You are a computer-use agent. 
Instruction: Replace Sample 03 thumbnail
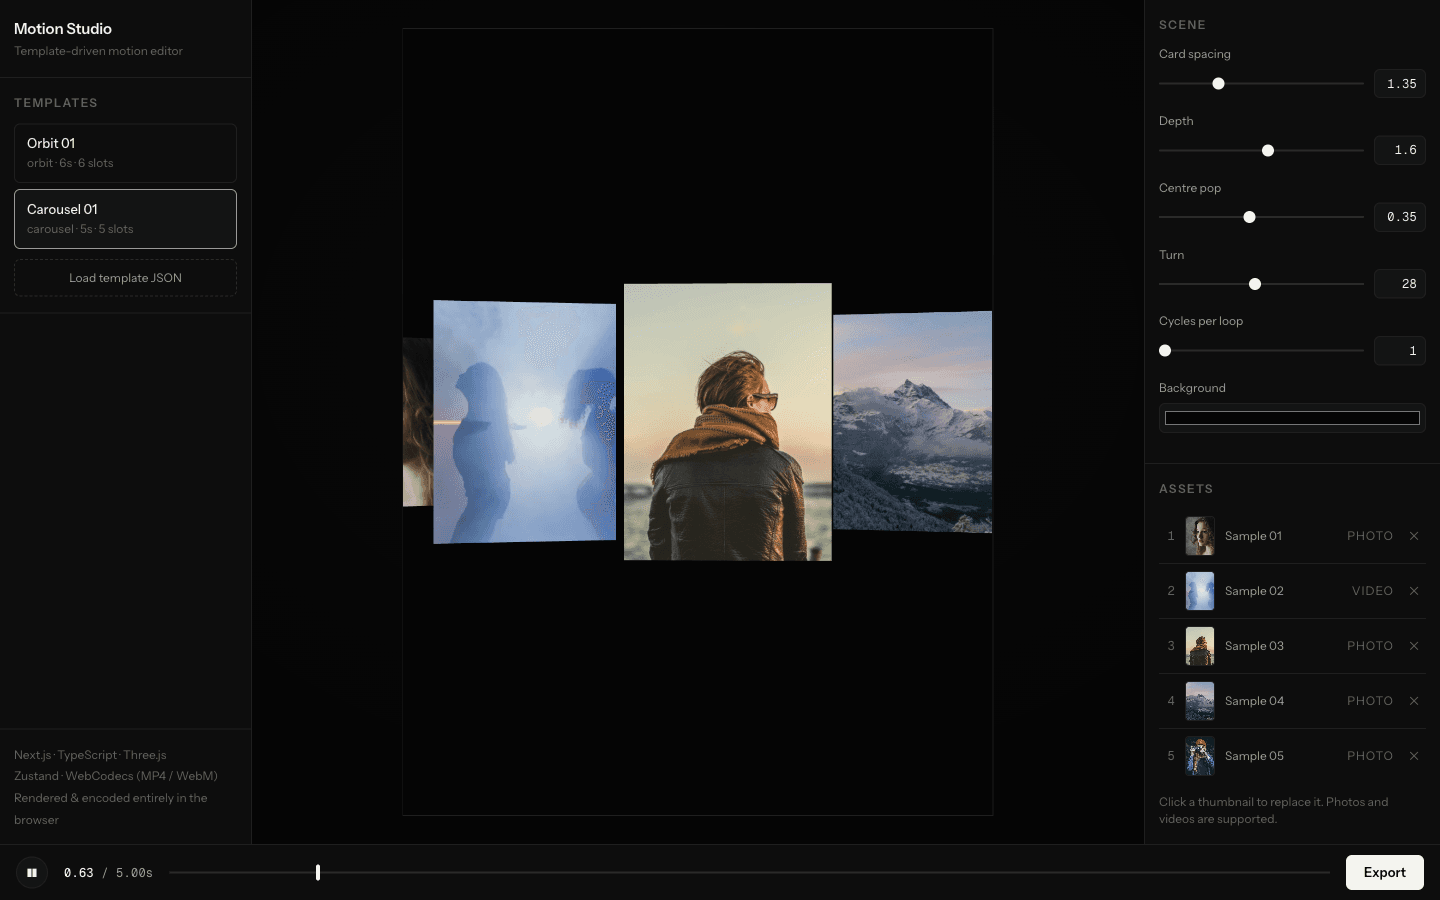coord(1200,646)
